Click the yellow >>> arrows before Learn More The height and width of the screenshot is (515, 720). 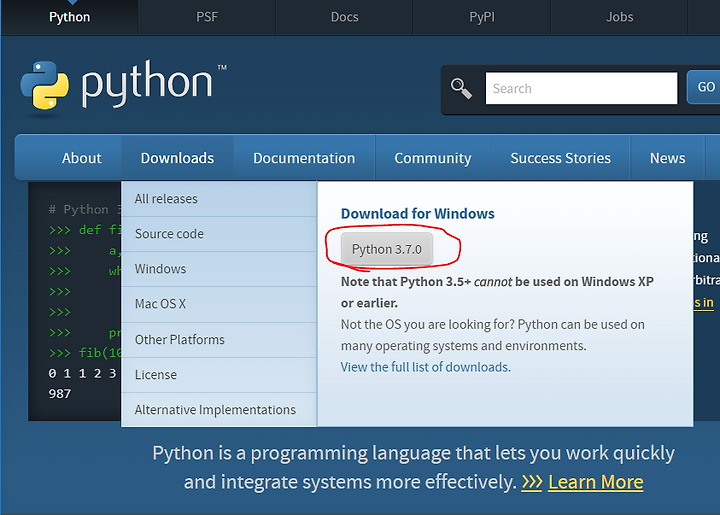(x=532, y=482)
